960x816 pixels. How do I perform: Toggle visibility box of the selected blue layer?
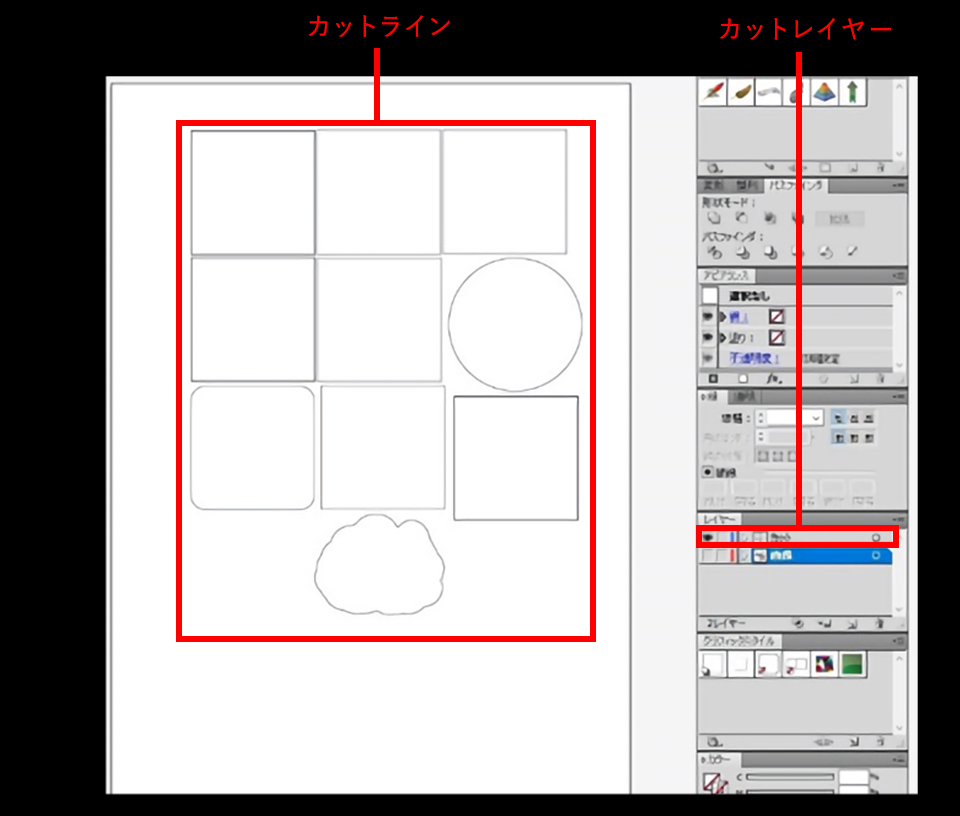click(708, 556)
